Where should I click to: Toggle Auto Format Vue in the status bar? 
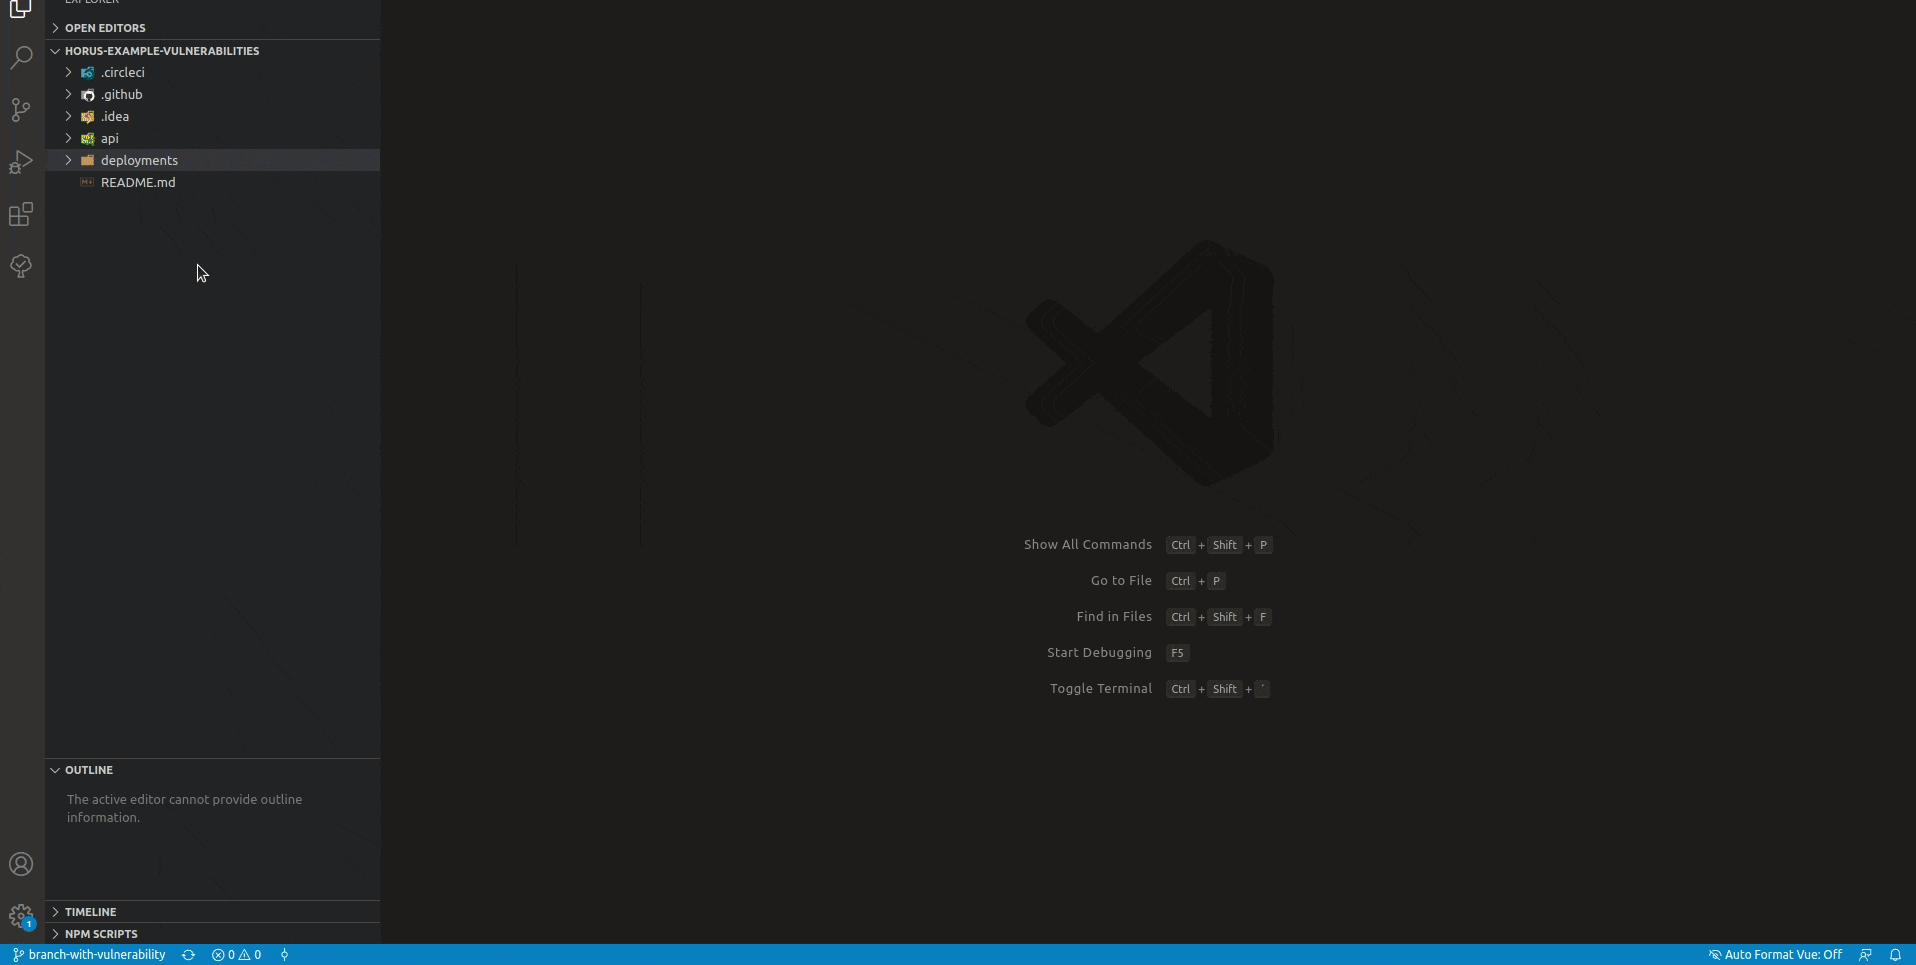1777,955
